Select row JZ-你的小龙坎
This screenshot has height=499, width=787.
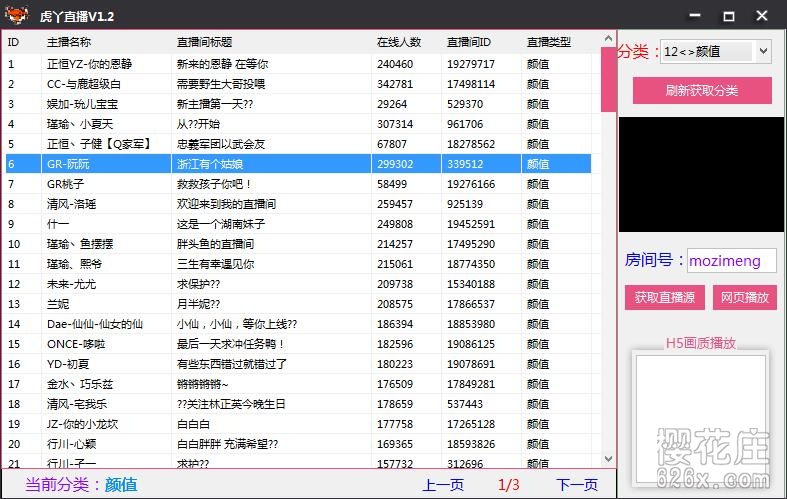click(x=298, y=424)
